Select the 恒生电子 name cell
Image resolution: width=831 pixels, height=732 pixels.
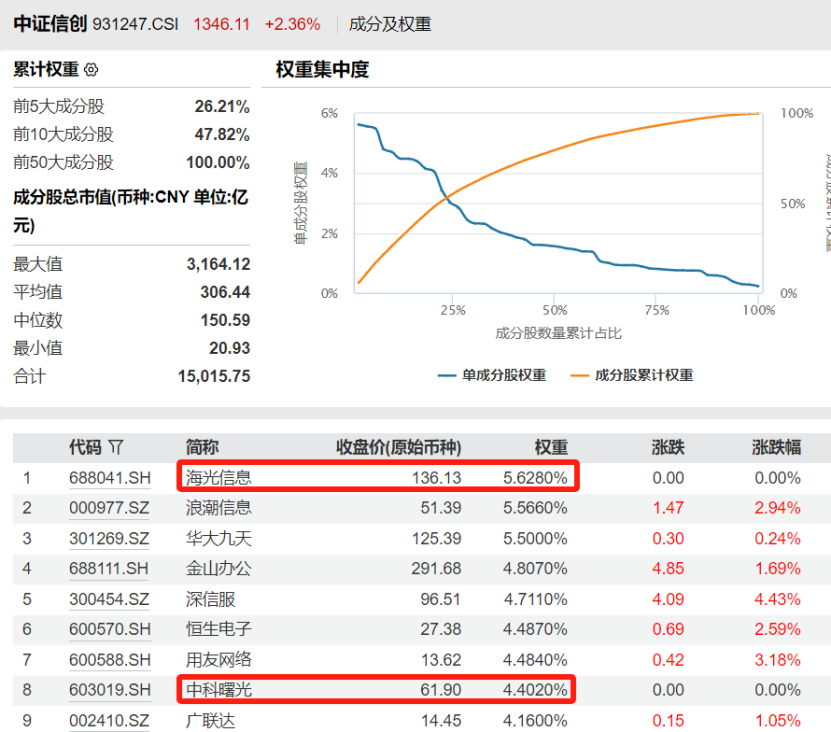coord(218,629)
